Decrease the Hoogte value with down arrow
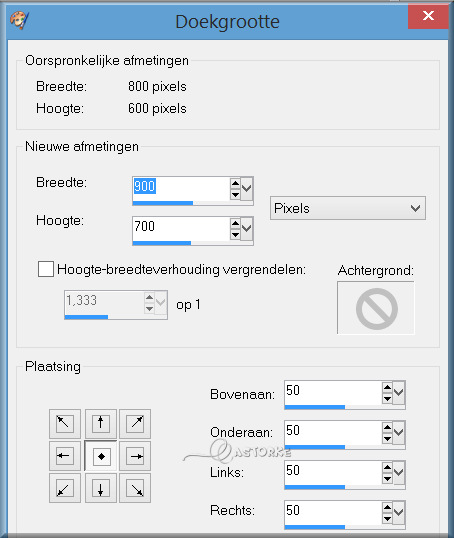 [x=235, y=234]
